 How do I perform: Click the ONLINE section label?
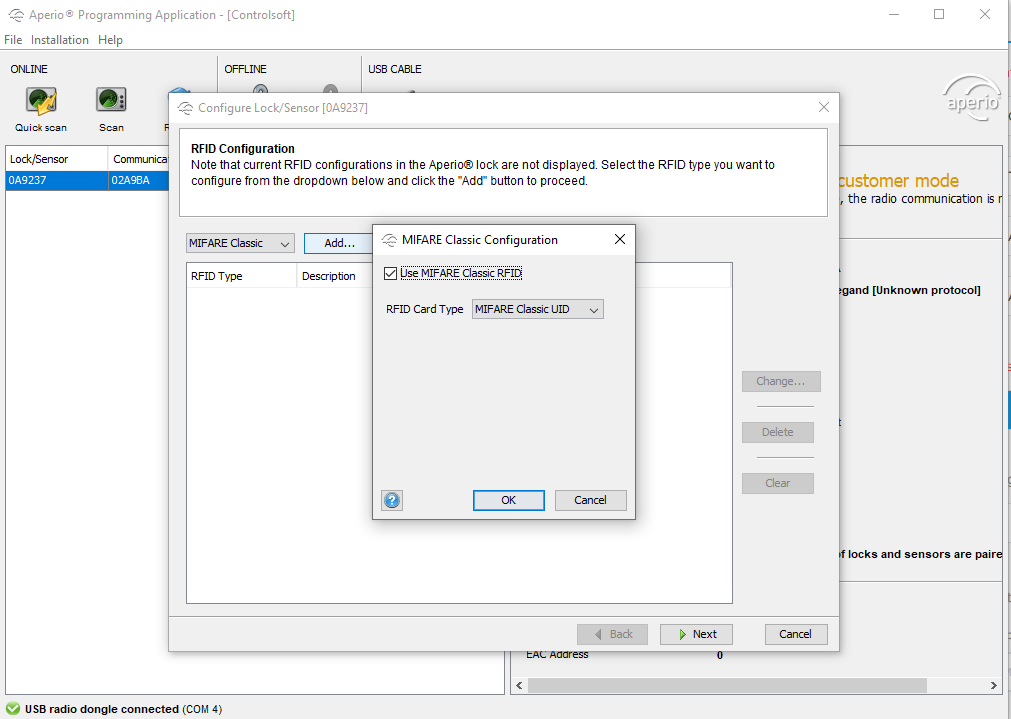coord(29,69)
